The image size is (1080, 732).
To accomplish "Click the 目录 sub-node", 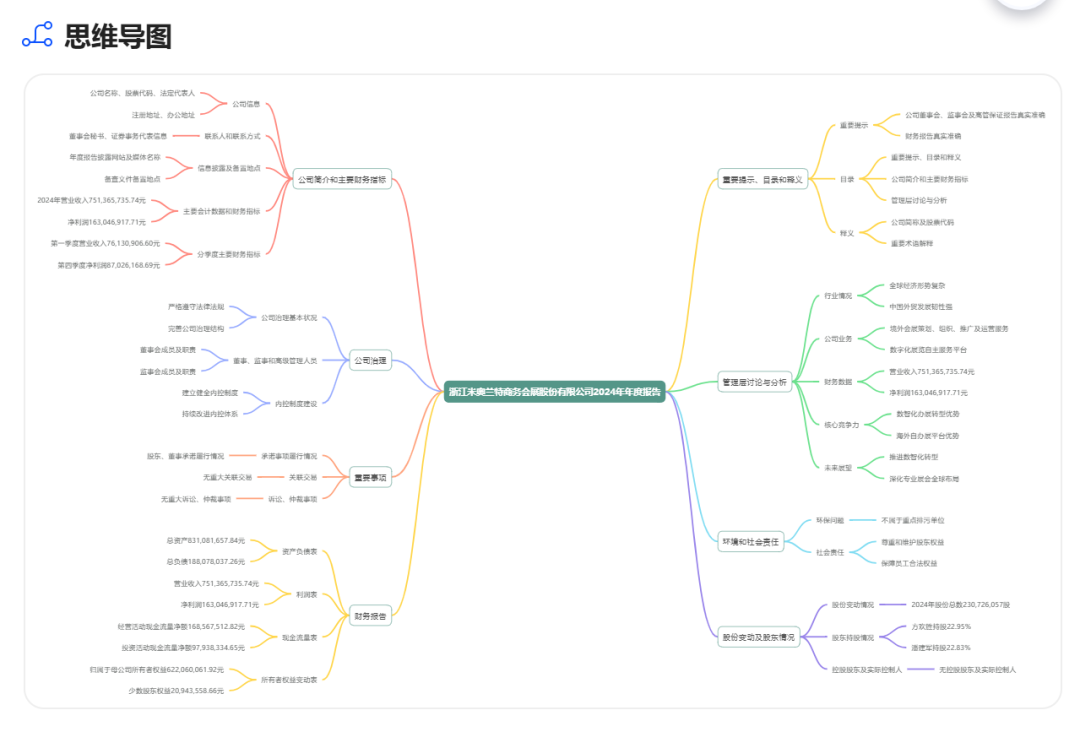I will click(847, 179).
